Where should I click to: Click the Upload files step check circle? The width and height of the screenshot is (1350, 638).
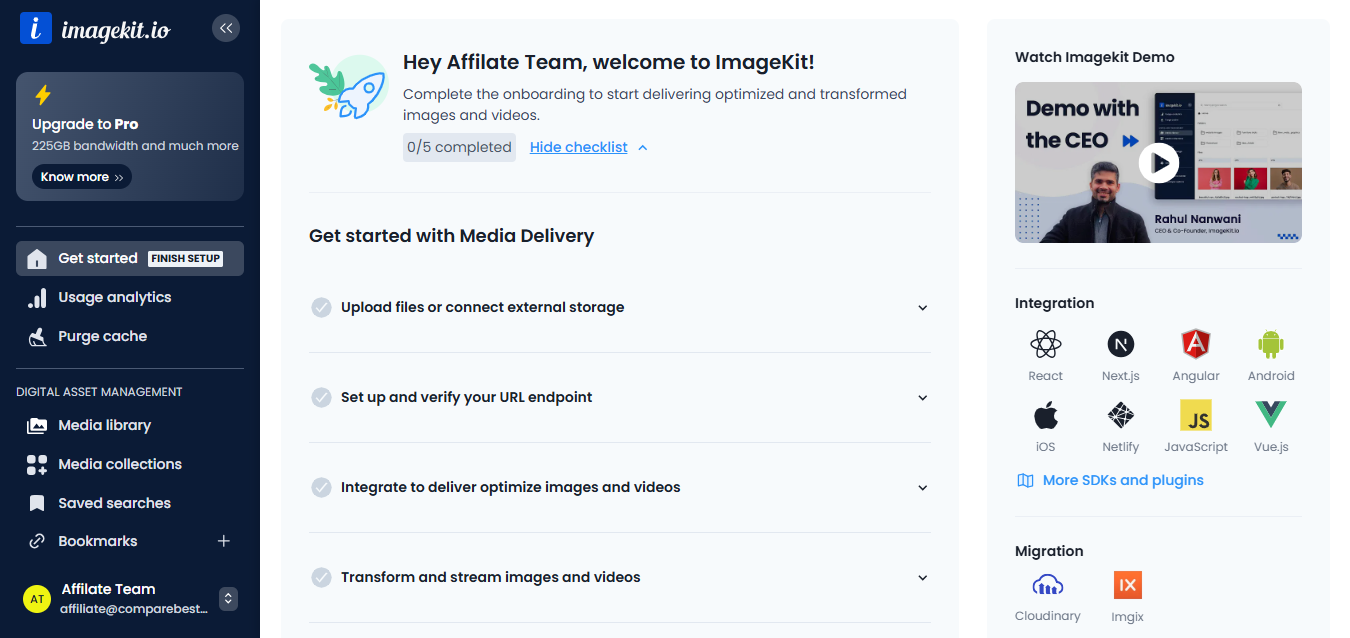[x=321, y=307]
